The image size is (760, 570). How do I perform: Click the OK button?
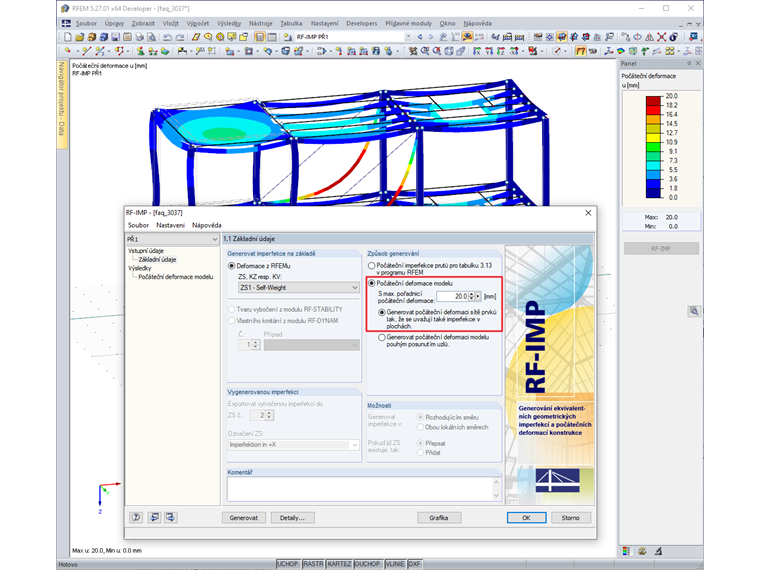(x=526, y=518)
